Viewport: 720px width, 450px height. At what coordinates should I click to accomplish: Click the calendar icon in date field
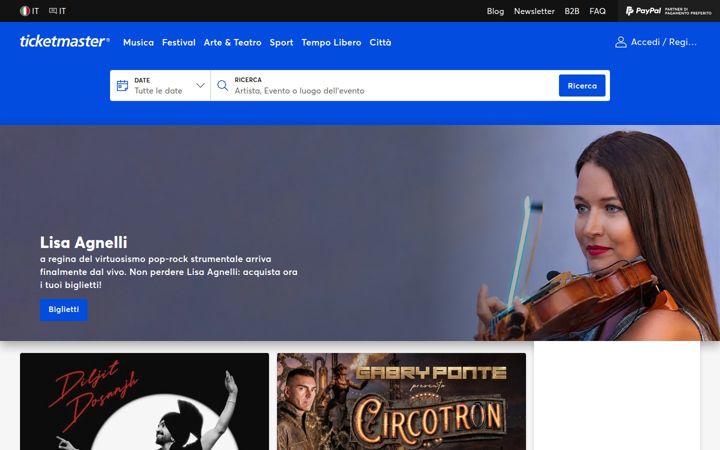coord(122,85)
